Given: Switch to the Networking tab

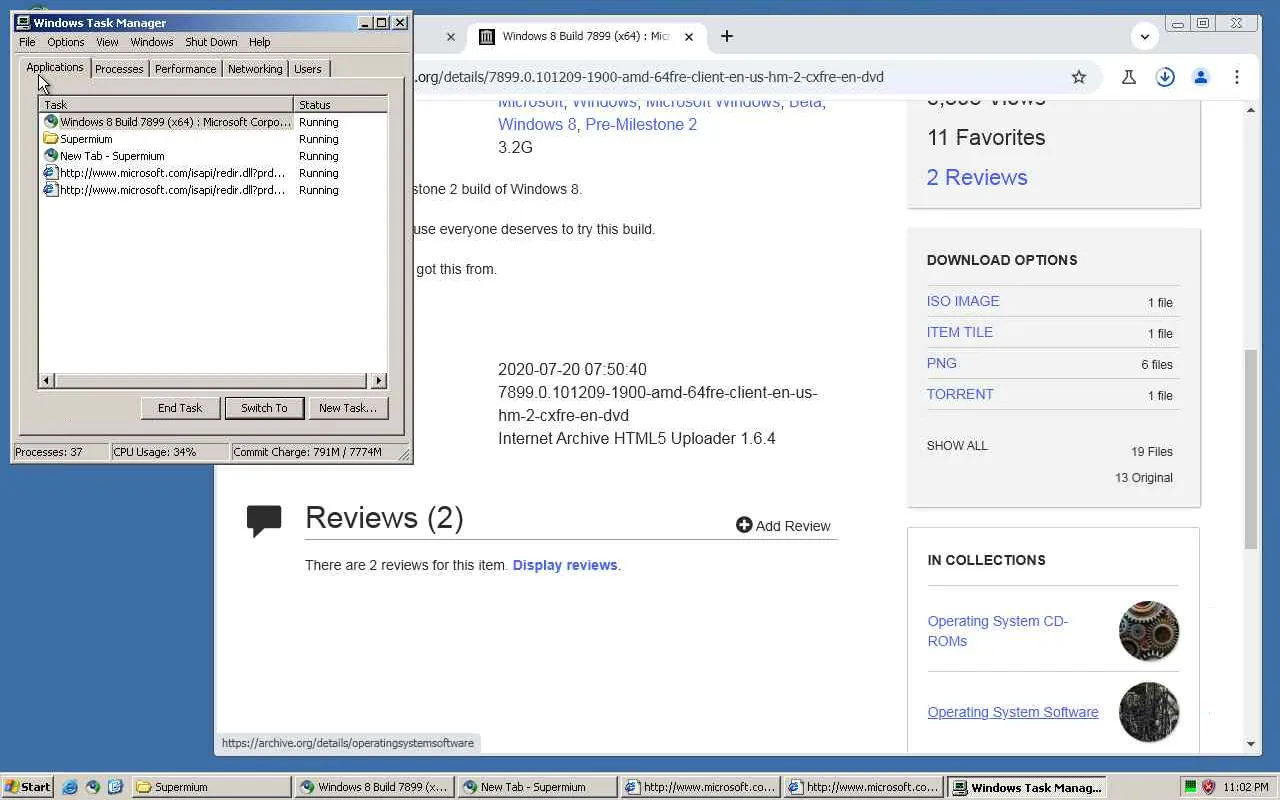Looking at the screenshot, I should (x=255, y=69).
